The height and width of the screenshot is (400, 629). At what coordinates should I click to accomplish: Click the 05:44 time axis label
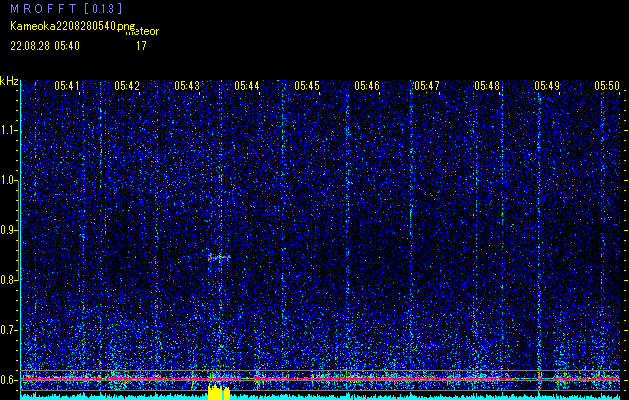coord(247,85)
